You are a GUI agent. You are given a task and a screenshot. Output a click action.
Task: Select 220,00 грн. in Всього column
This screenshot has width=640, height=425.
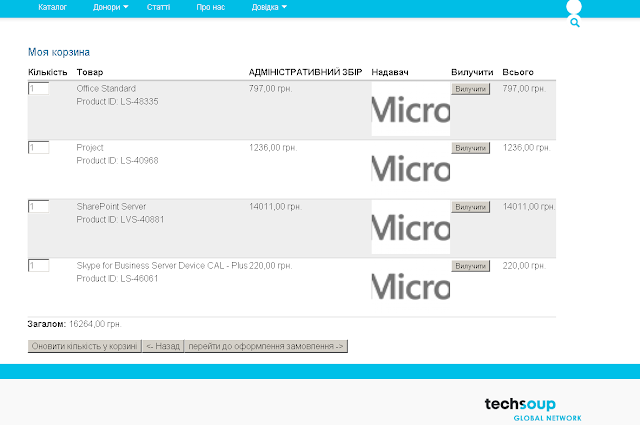tap(524, 266)
